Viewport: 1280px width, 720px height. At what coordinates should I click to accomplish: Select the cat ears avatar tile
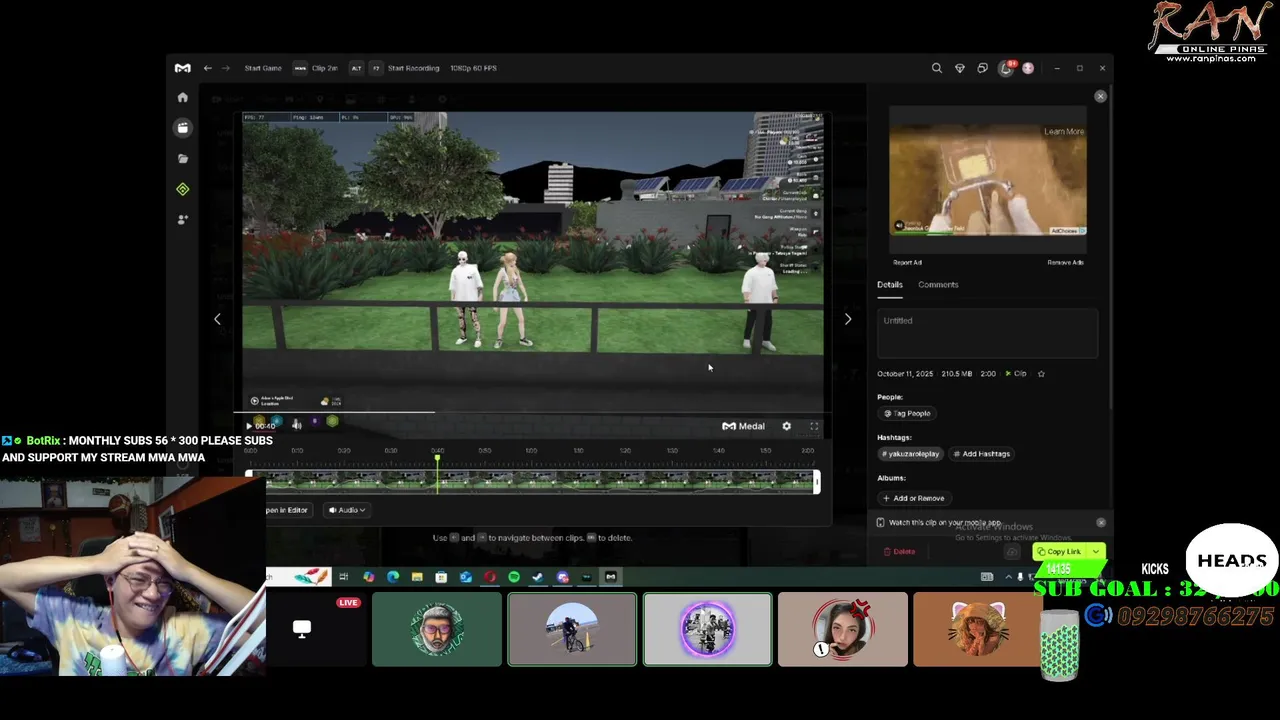coord(977,629)
